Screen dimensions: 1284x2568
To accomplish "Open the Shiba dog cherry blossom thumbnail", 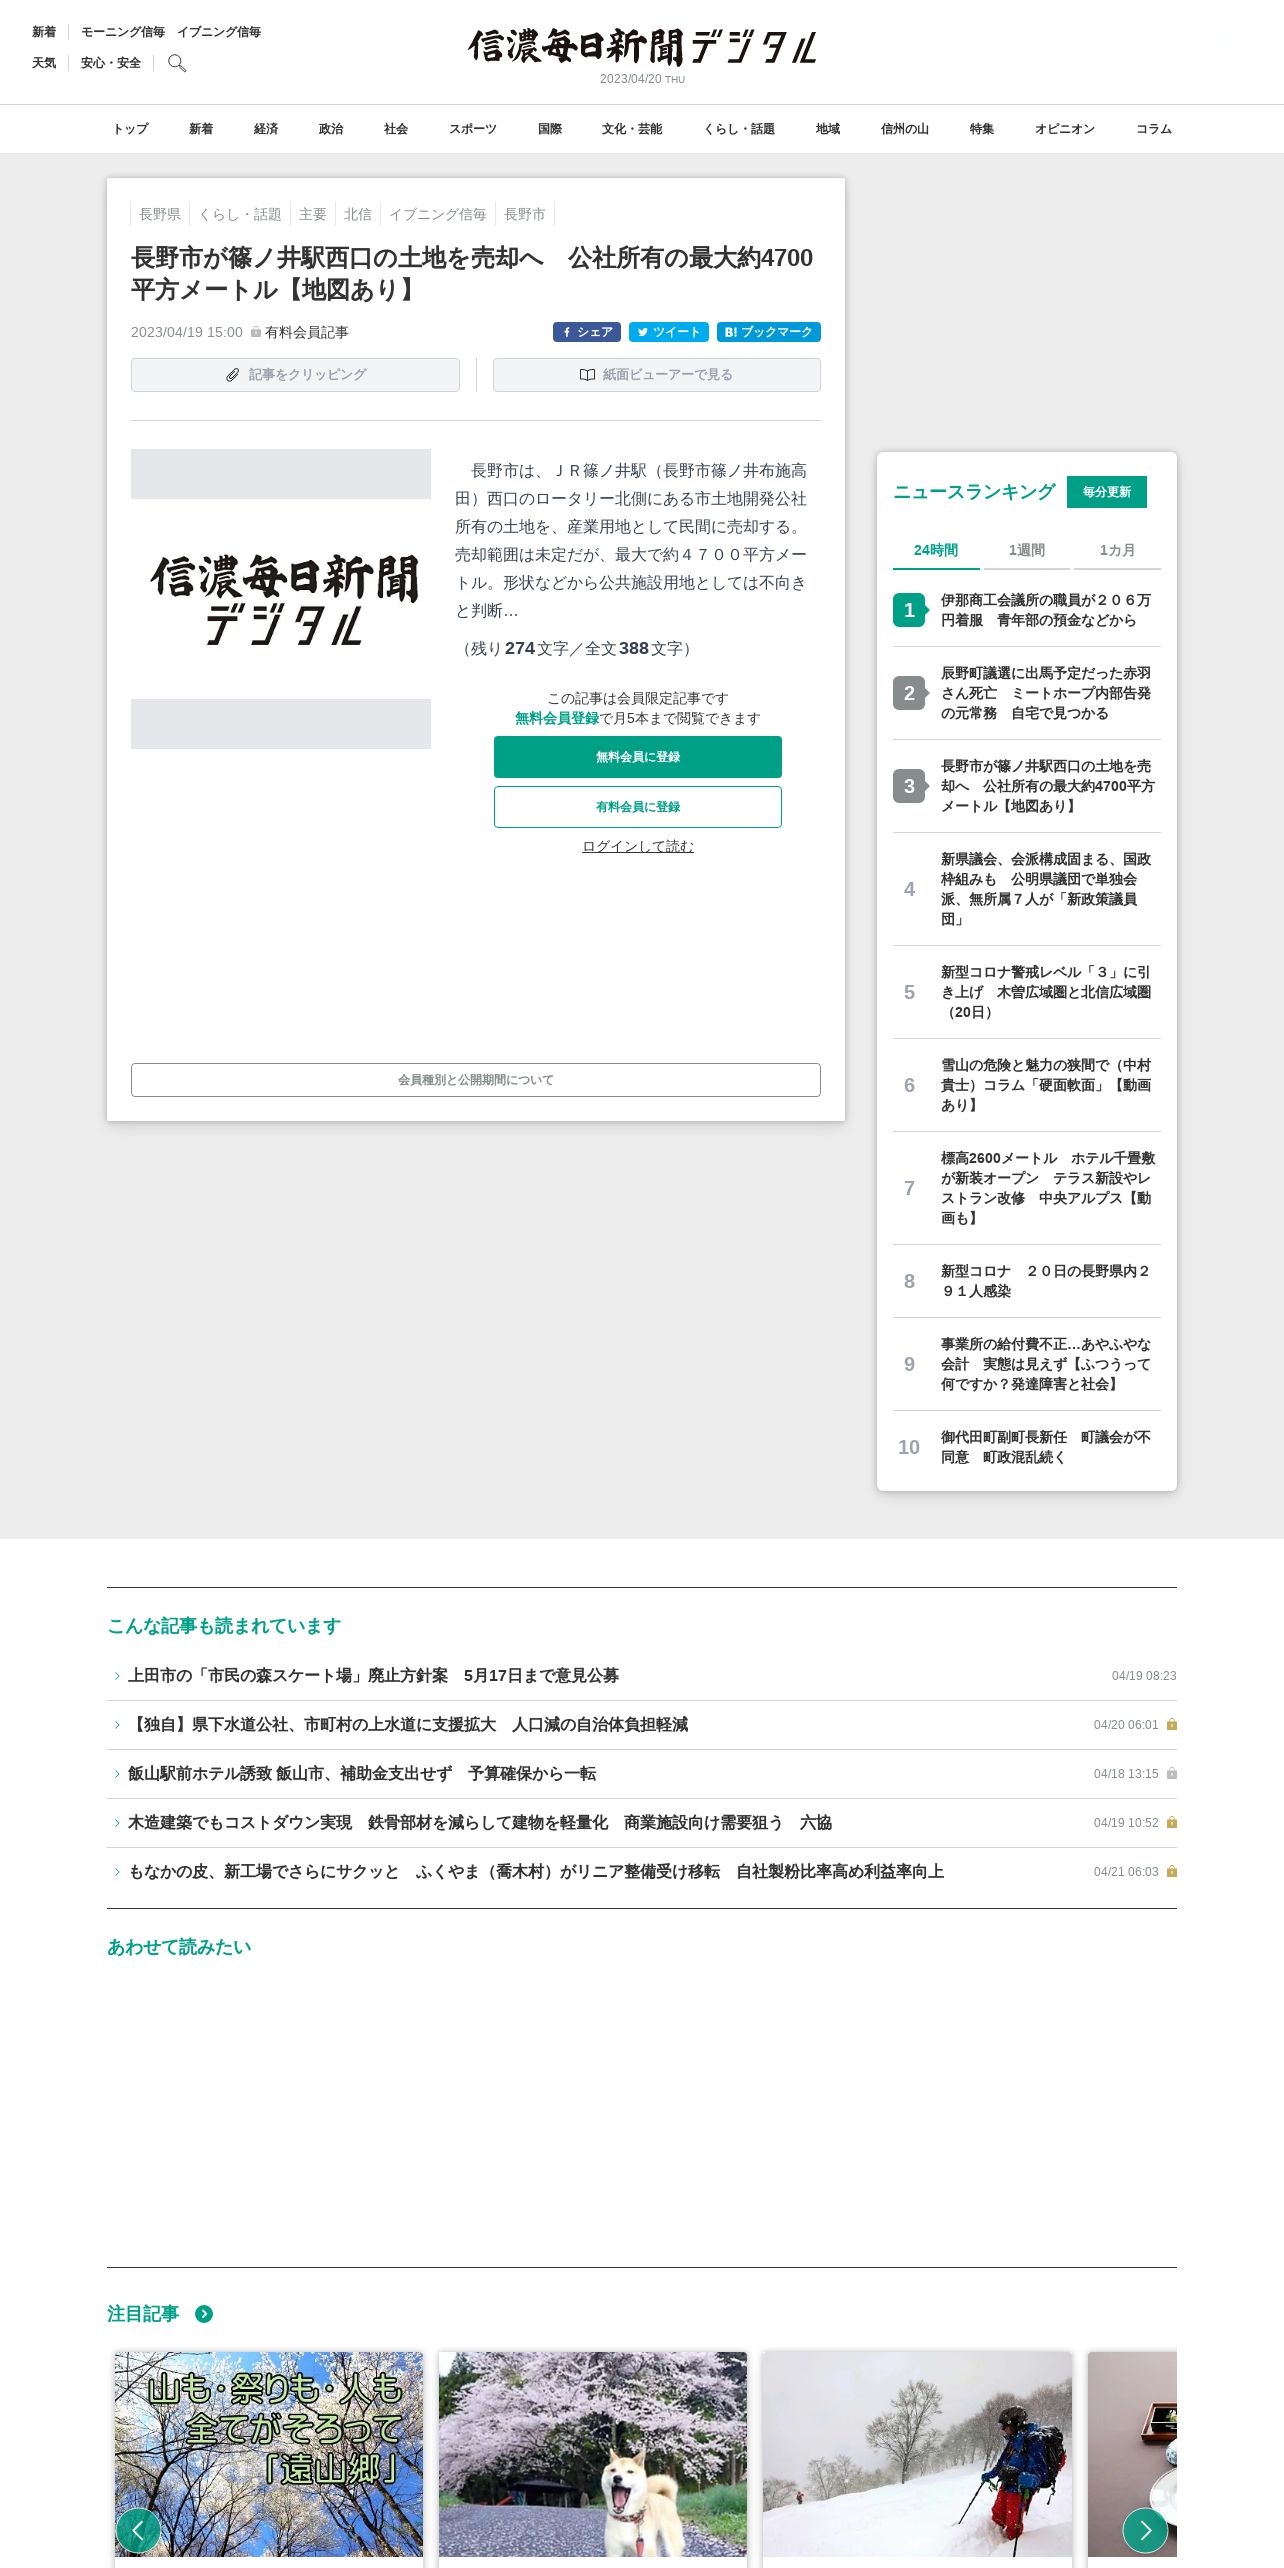I will pyautogui.click(x=593, y=2454).
